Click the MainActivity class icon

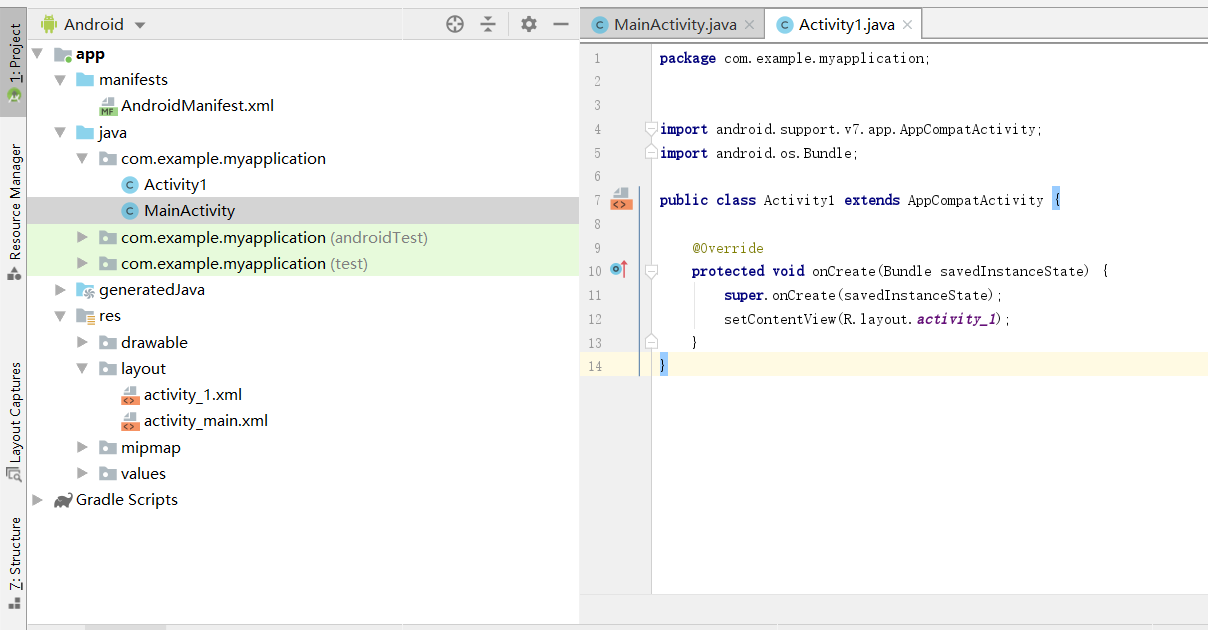(130, 210)
